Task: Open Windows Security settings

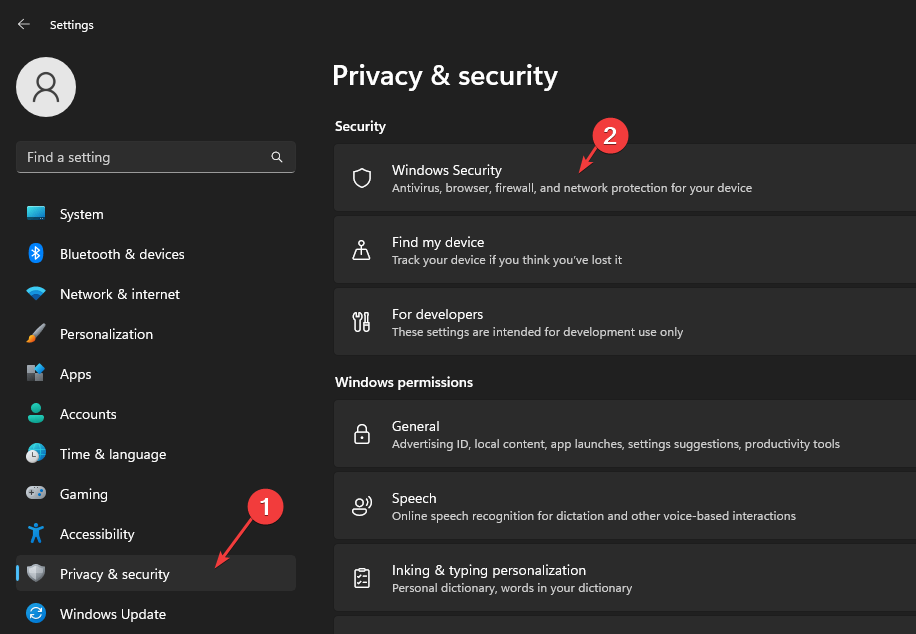Action: [x=625, y=178]
